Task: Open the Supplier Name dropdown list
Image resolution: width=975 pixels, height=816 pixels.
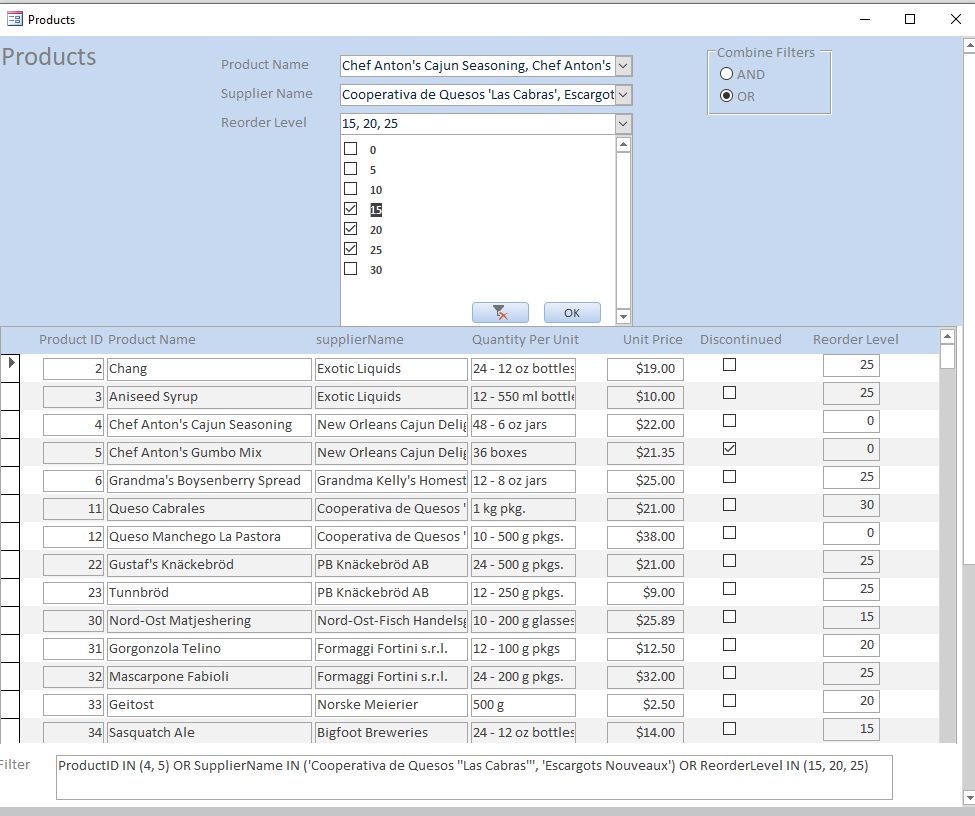Action: [x=623, y=95]
